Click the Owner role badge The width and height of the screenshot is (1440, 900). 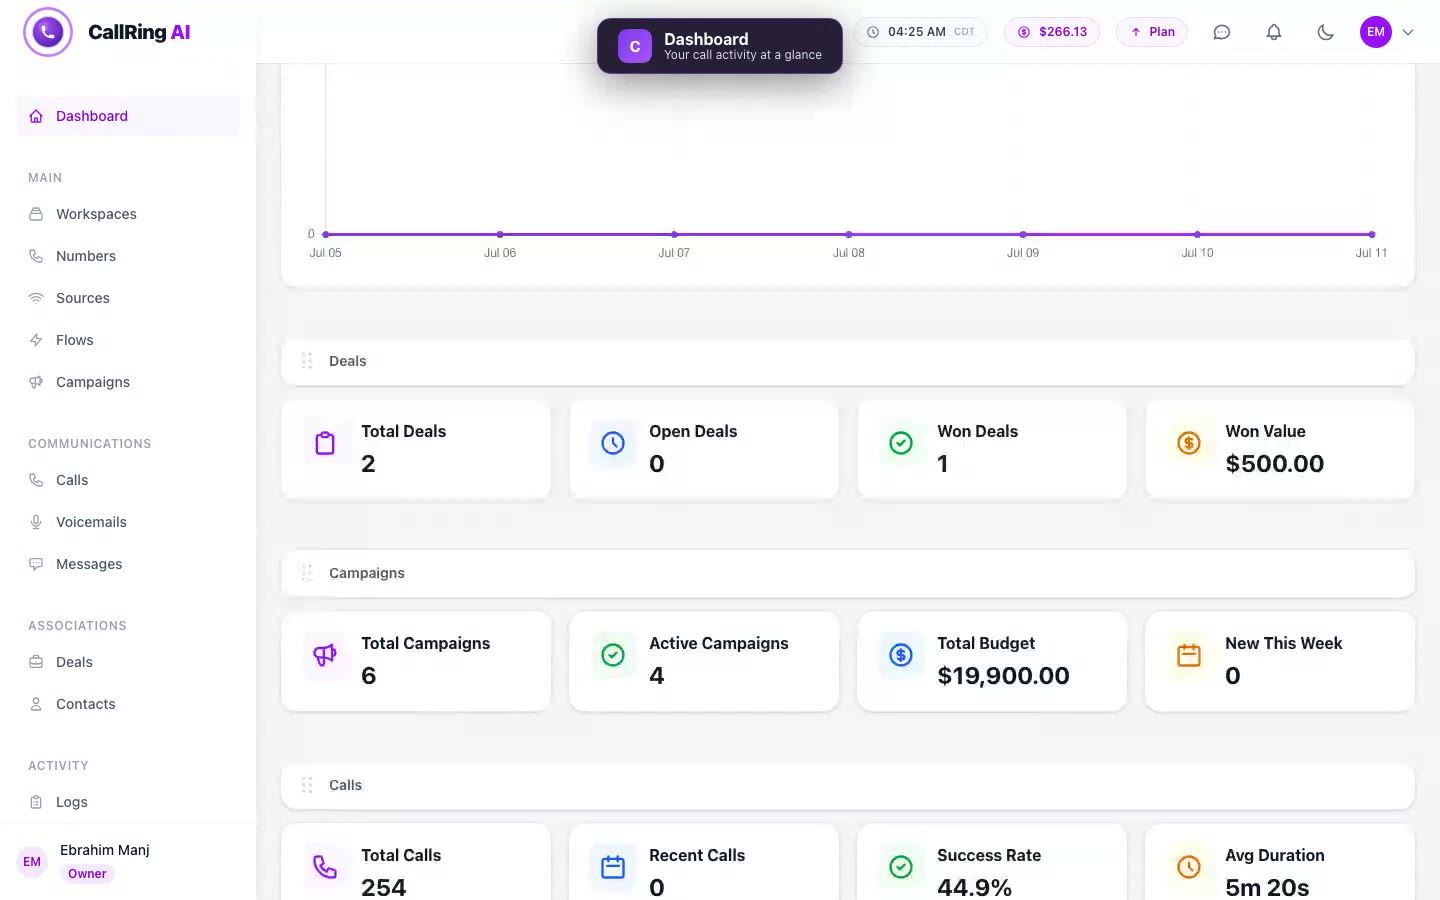[87, 874]
